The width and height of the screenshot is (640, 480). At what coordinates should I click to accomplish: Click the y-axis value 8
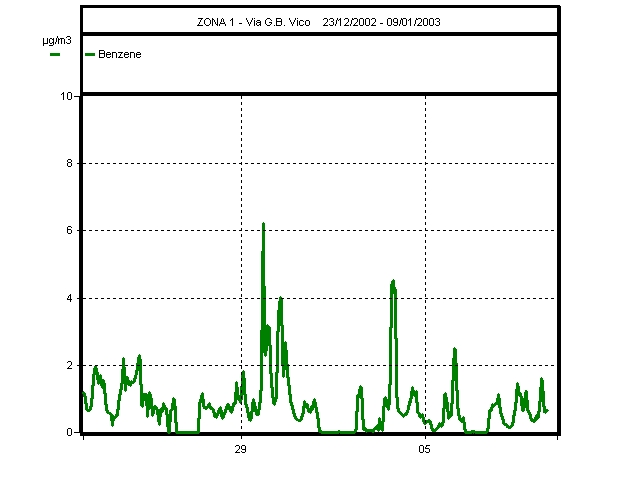click(69, 163)
